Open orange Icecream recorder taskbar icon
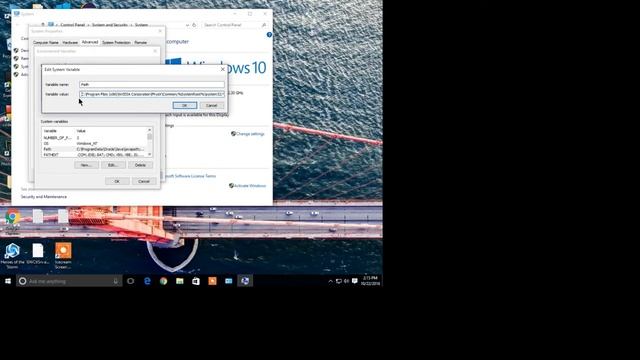Viewport: 640px width, 360px height. click(212, 281)
